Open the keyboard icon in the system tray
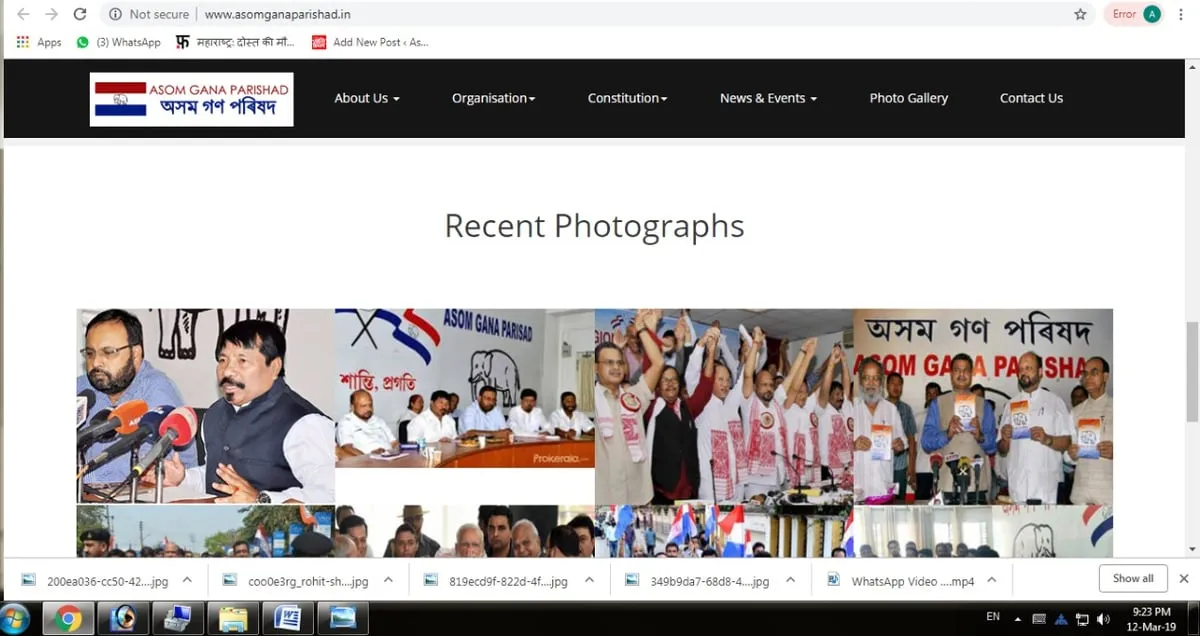 1039,619
